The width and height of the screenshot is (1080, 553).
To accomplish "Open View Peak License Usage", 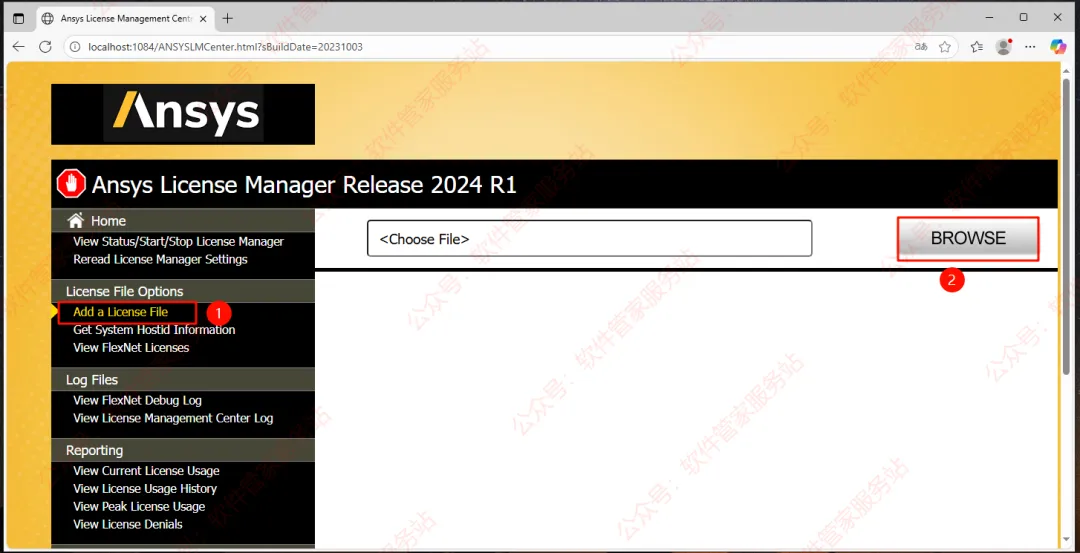I will (139, 507).
